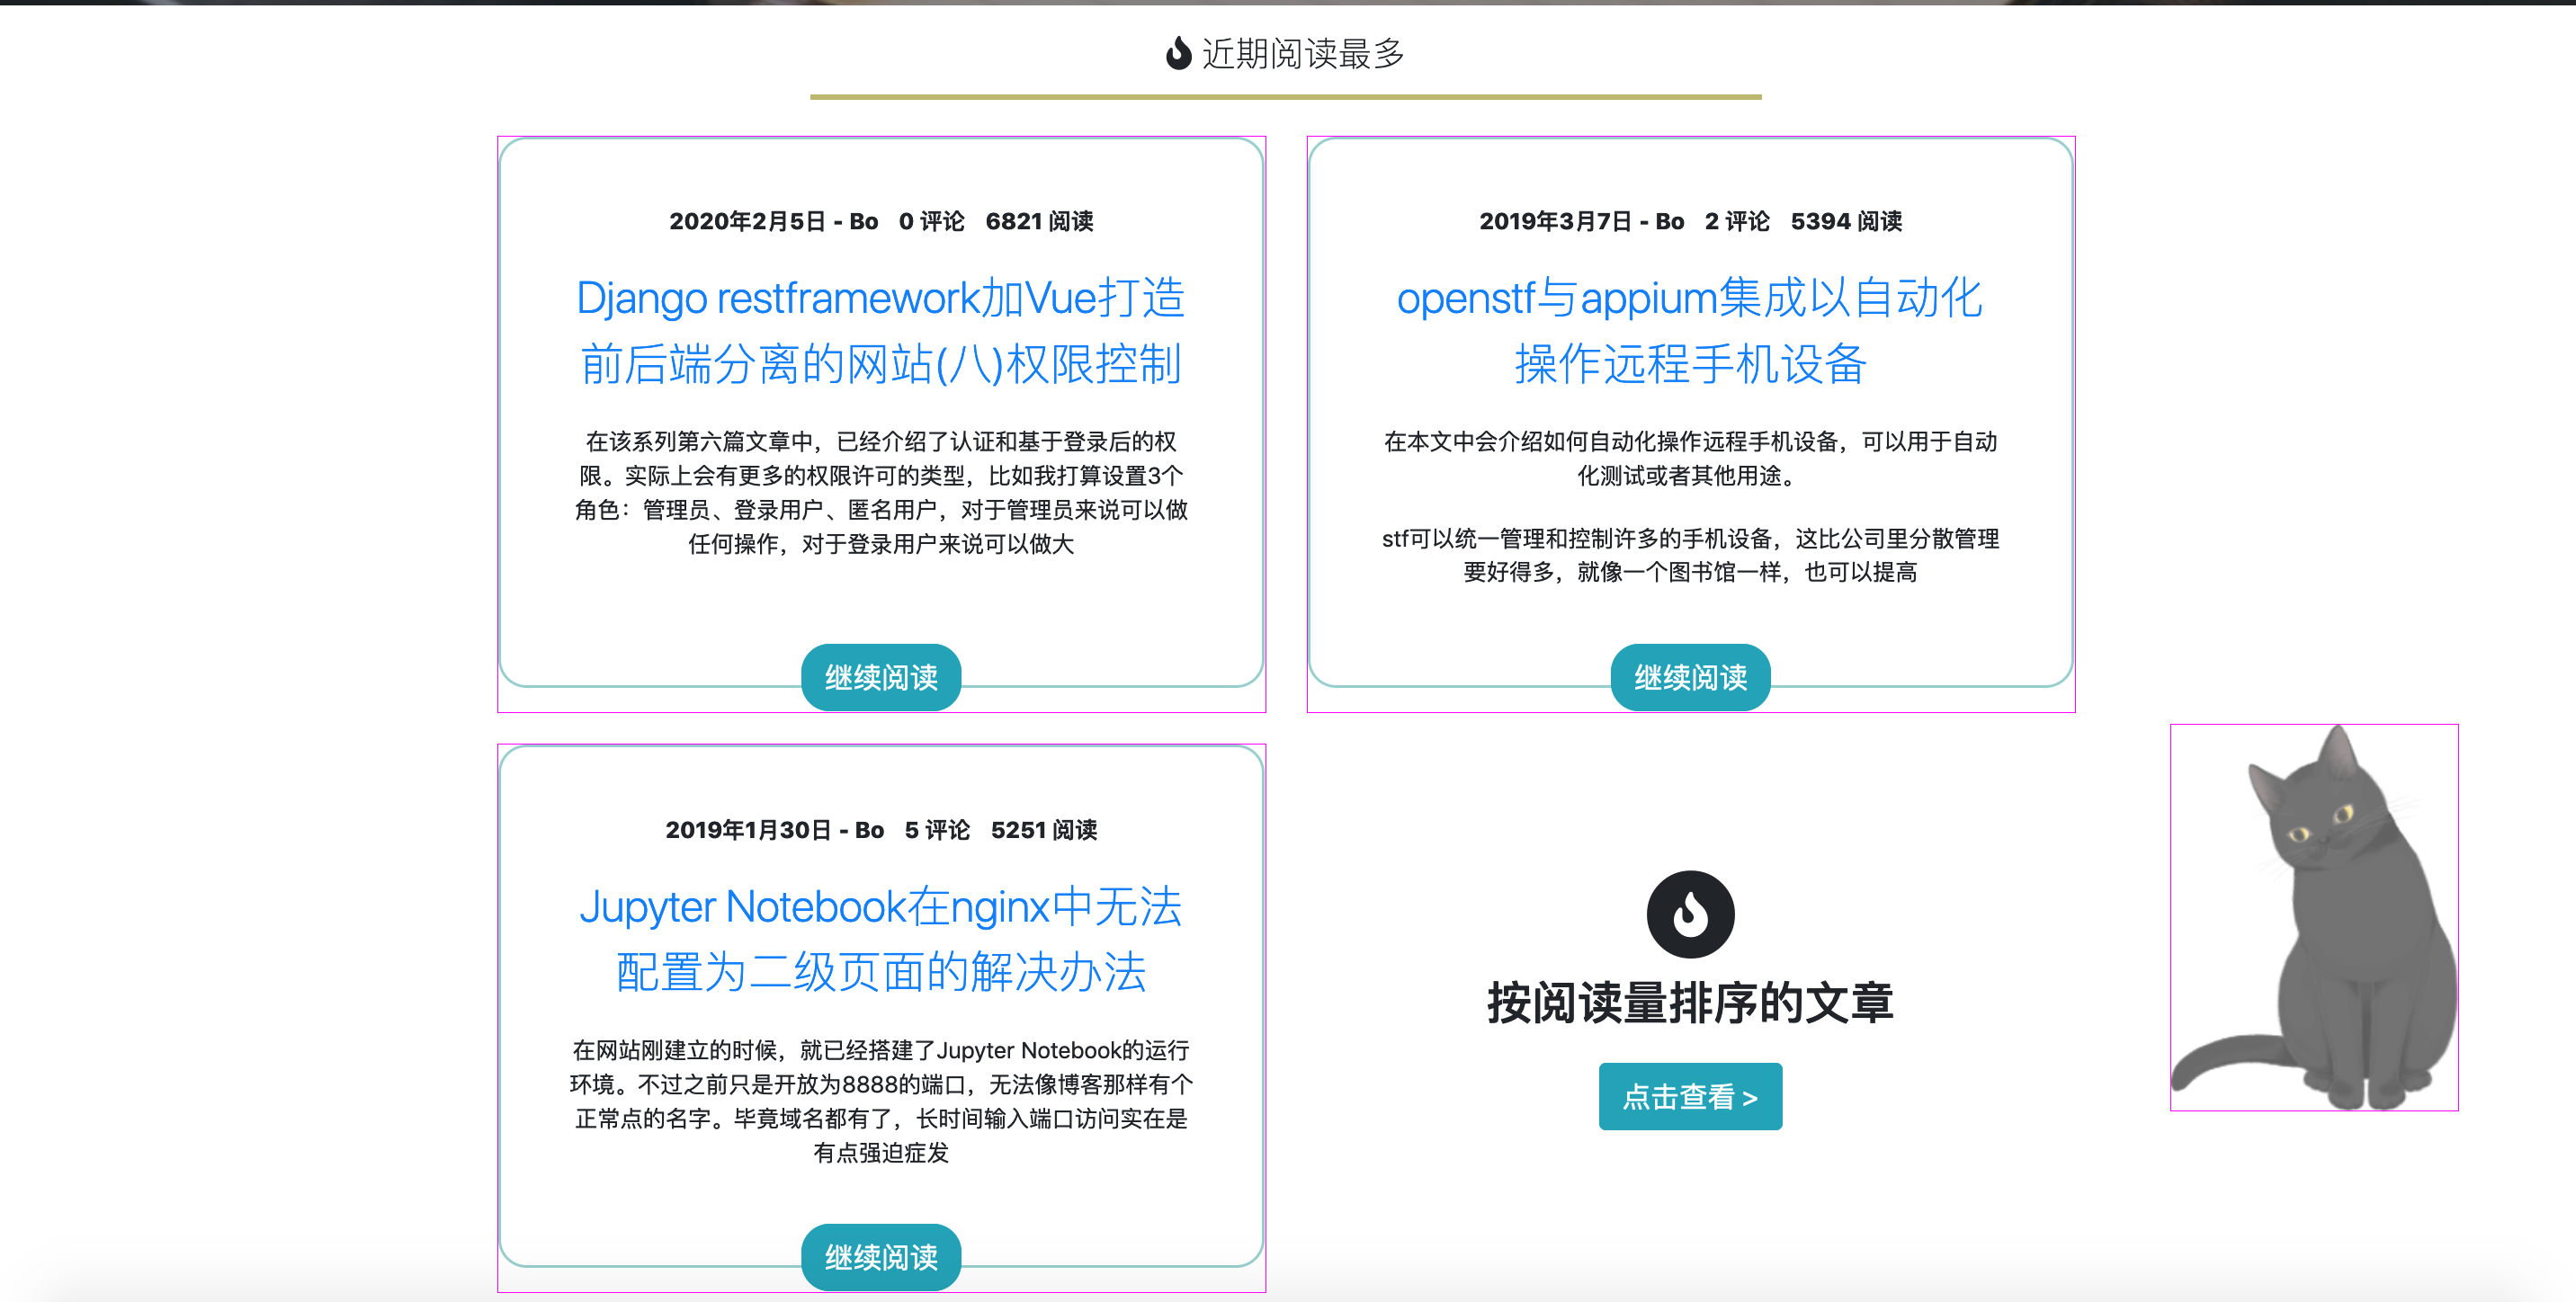
Task: Click author Bo on the Jupyter Notebook article
Action: [871, 829]
